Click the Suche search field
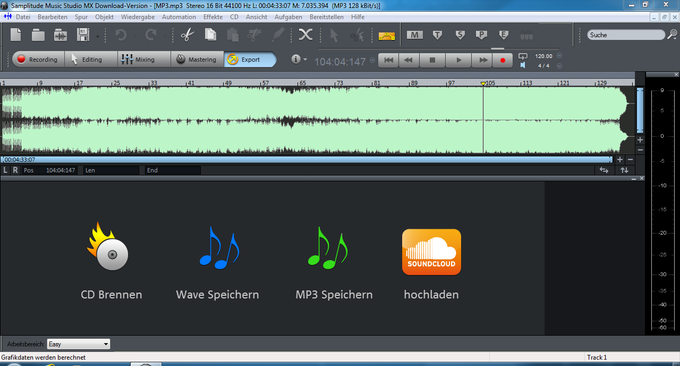The width and height of the screenshot is (680, 366). click(626, 35)
